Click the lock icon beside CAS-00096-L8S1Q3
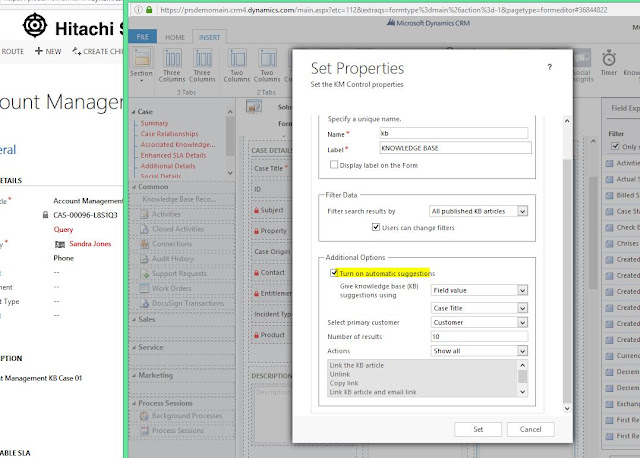Viewport: 640px width, 458px height. tap(45, 215)
